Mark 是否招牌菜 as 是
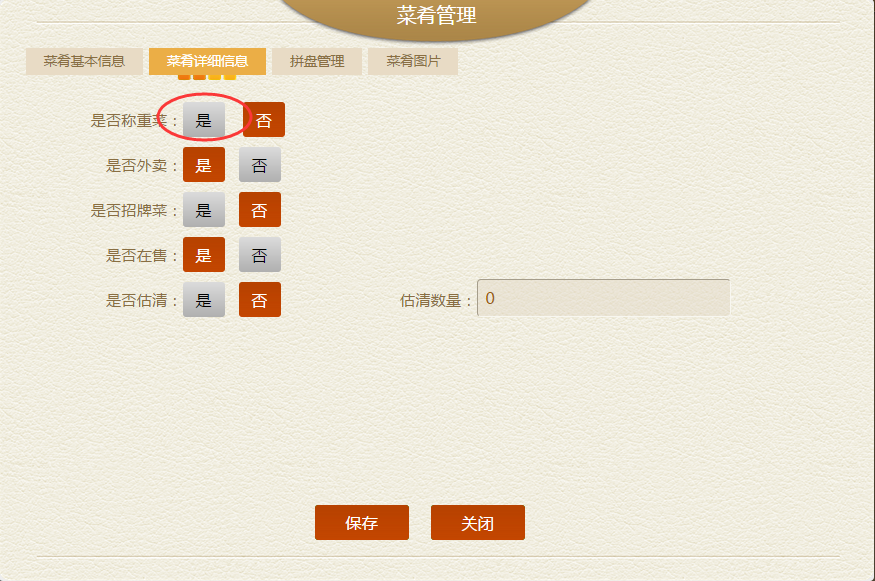 (204, 210)
